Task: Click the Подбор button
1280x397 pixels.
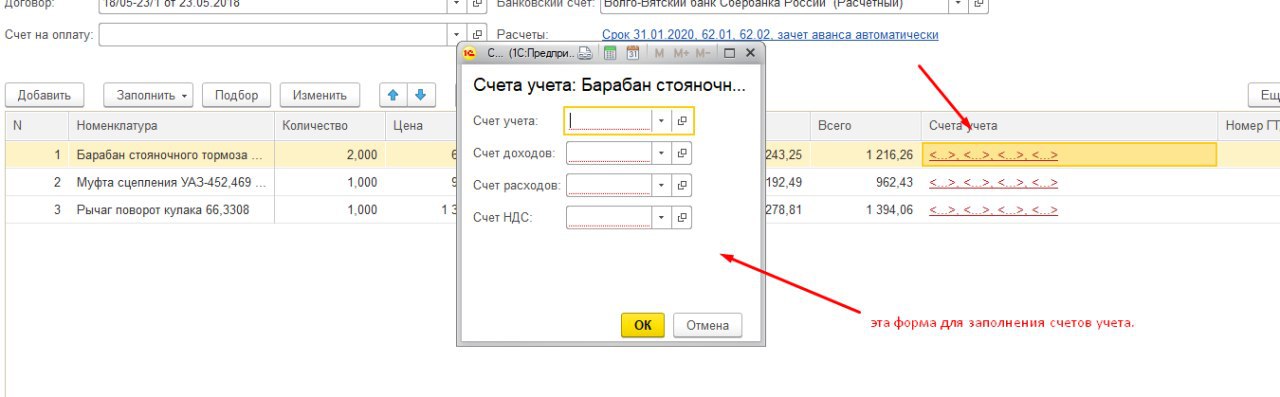Action: point(237,95)
